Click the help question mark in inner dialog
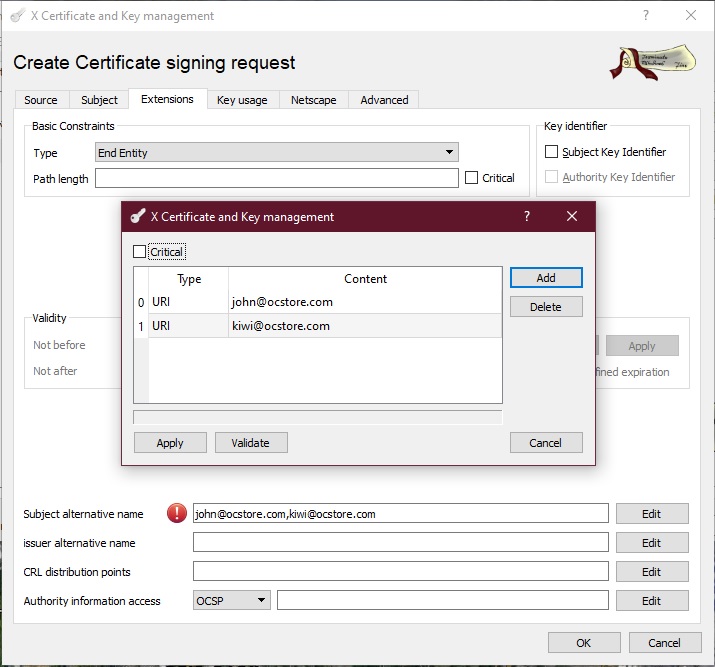The width and height of the screenshot is (715, 667). pos(527,216)
